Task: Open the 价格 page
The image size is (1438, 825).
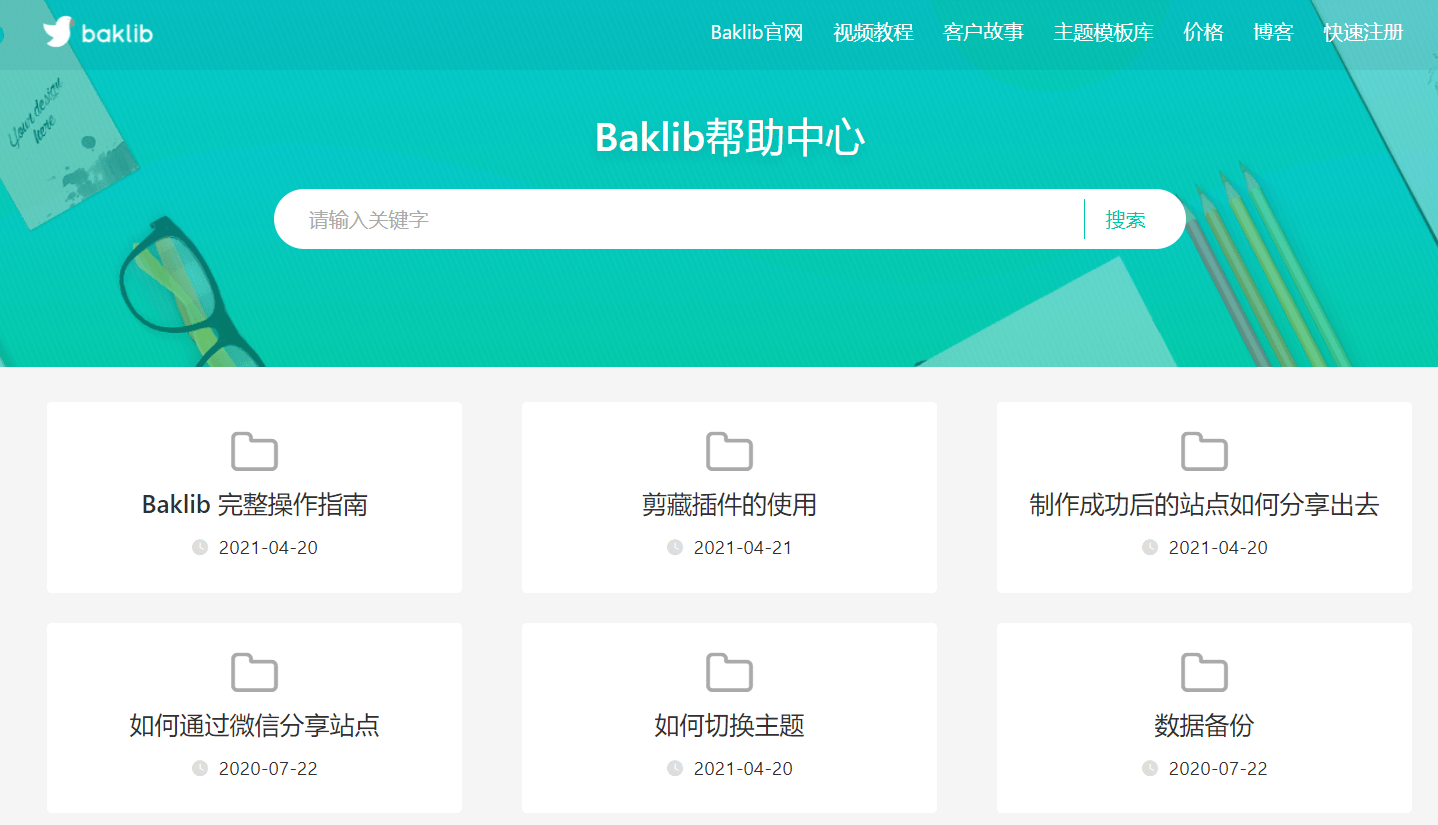Action: (1203, 32)
